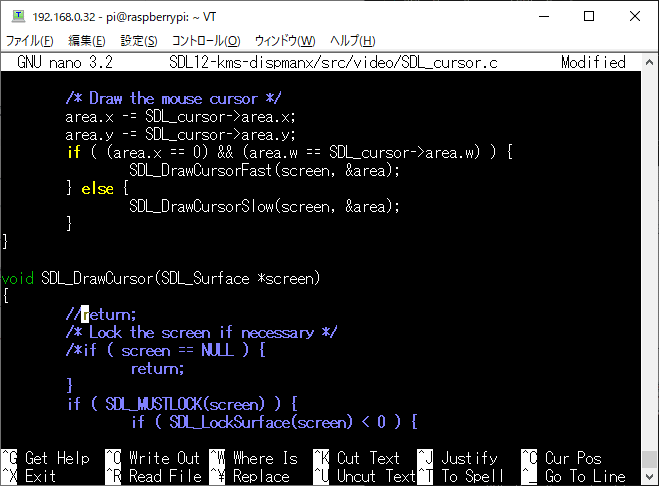
Task: Click the '^G Get Help' shortcut
Action: point(45,458)
